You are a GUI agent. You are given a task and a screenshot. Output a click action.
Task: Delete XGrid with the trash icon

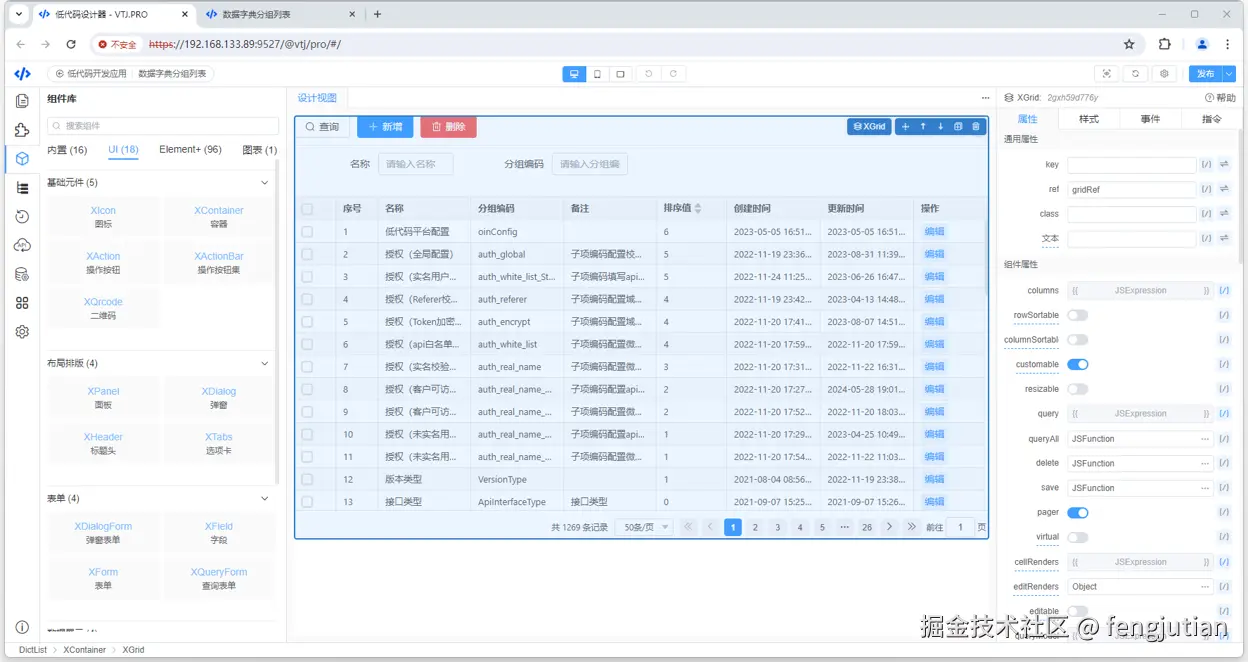tap(976, 127)
